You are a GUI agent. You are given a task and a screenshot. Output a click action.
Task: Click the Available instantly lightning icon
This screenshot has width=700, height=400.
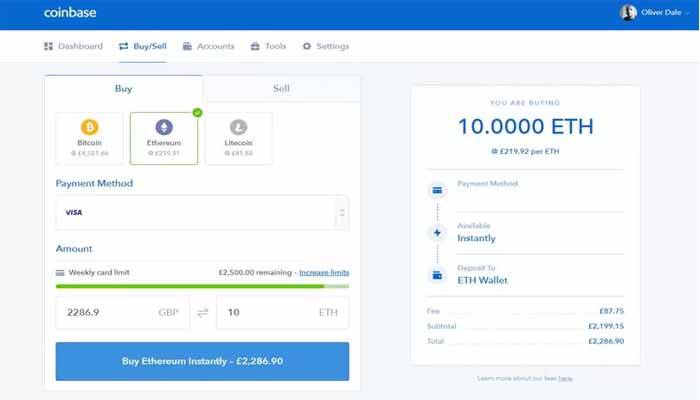[x=438, y=233]
